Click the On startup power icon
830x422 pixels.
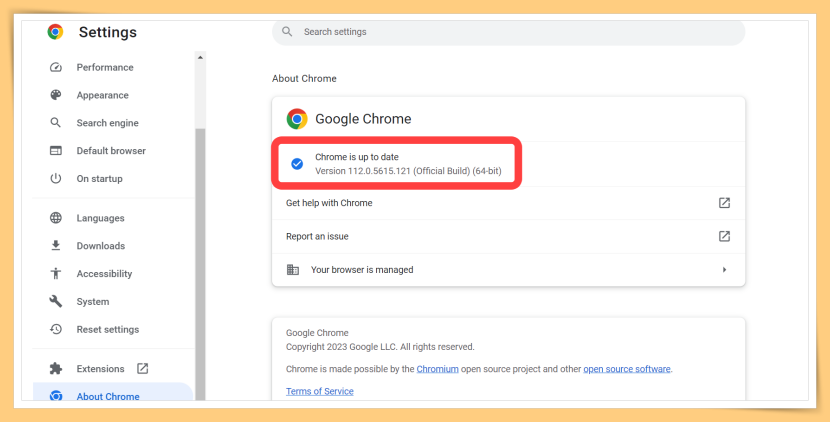point(56,178)
